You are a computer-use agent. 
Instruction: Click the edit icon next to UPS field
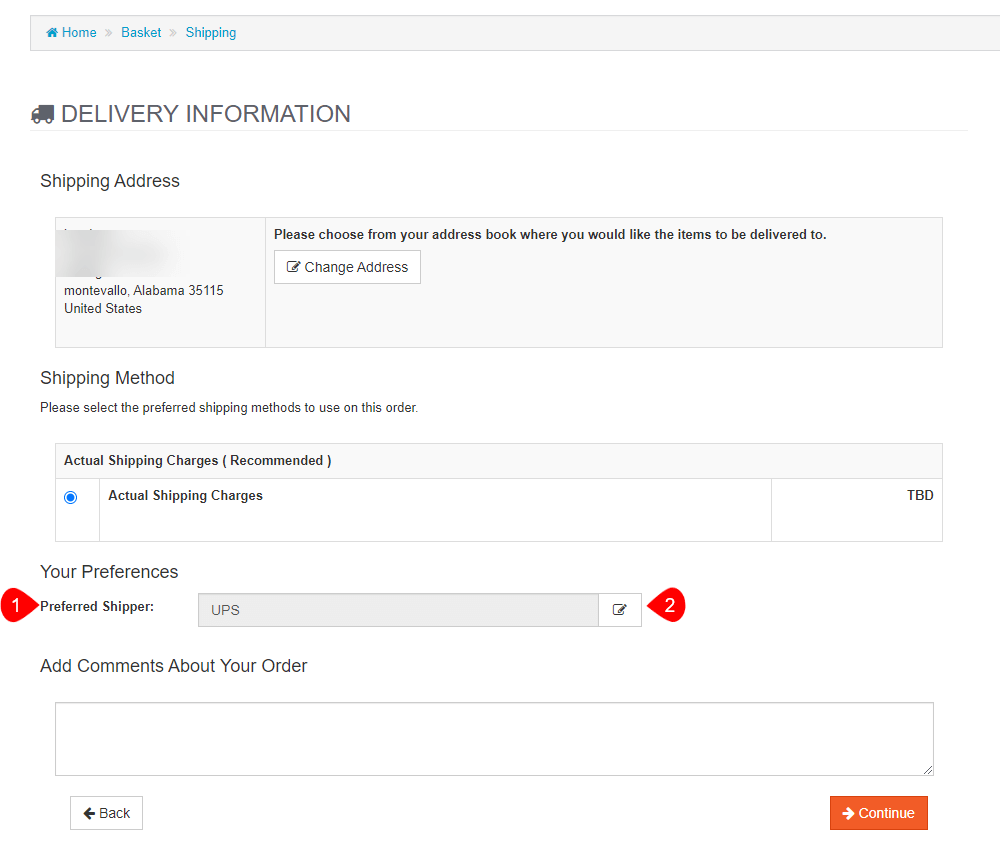point(620,610)
